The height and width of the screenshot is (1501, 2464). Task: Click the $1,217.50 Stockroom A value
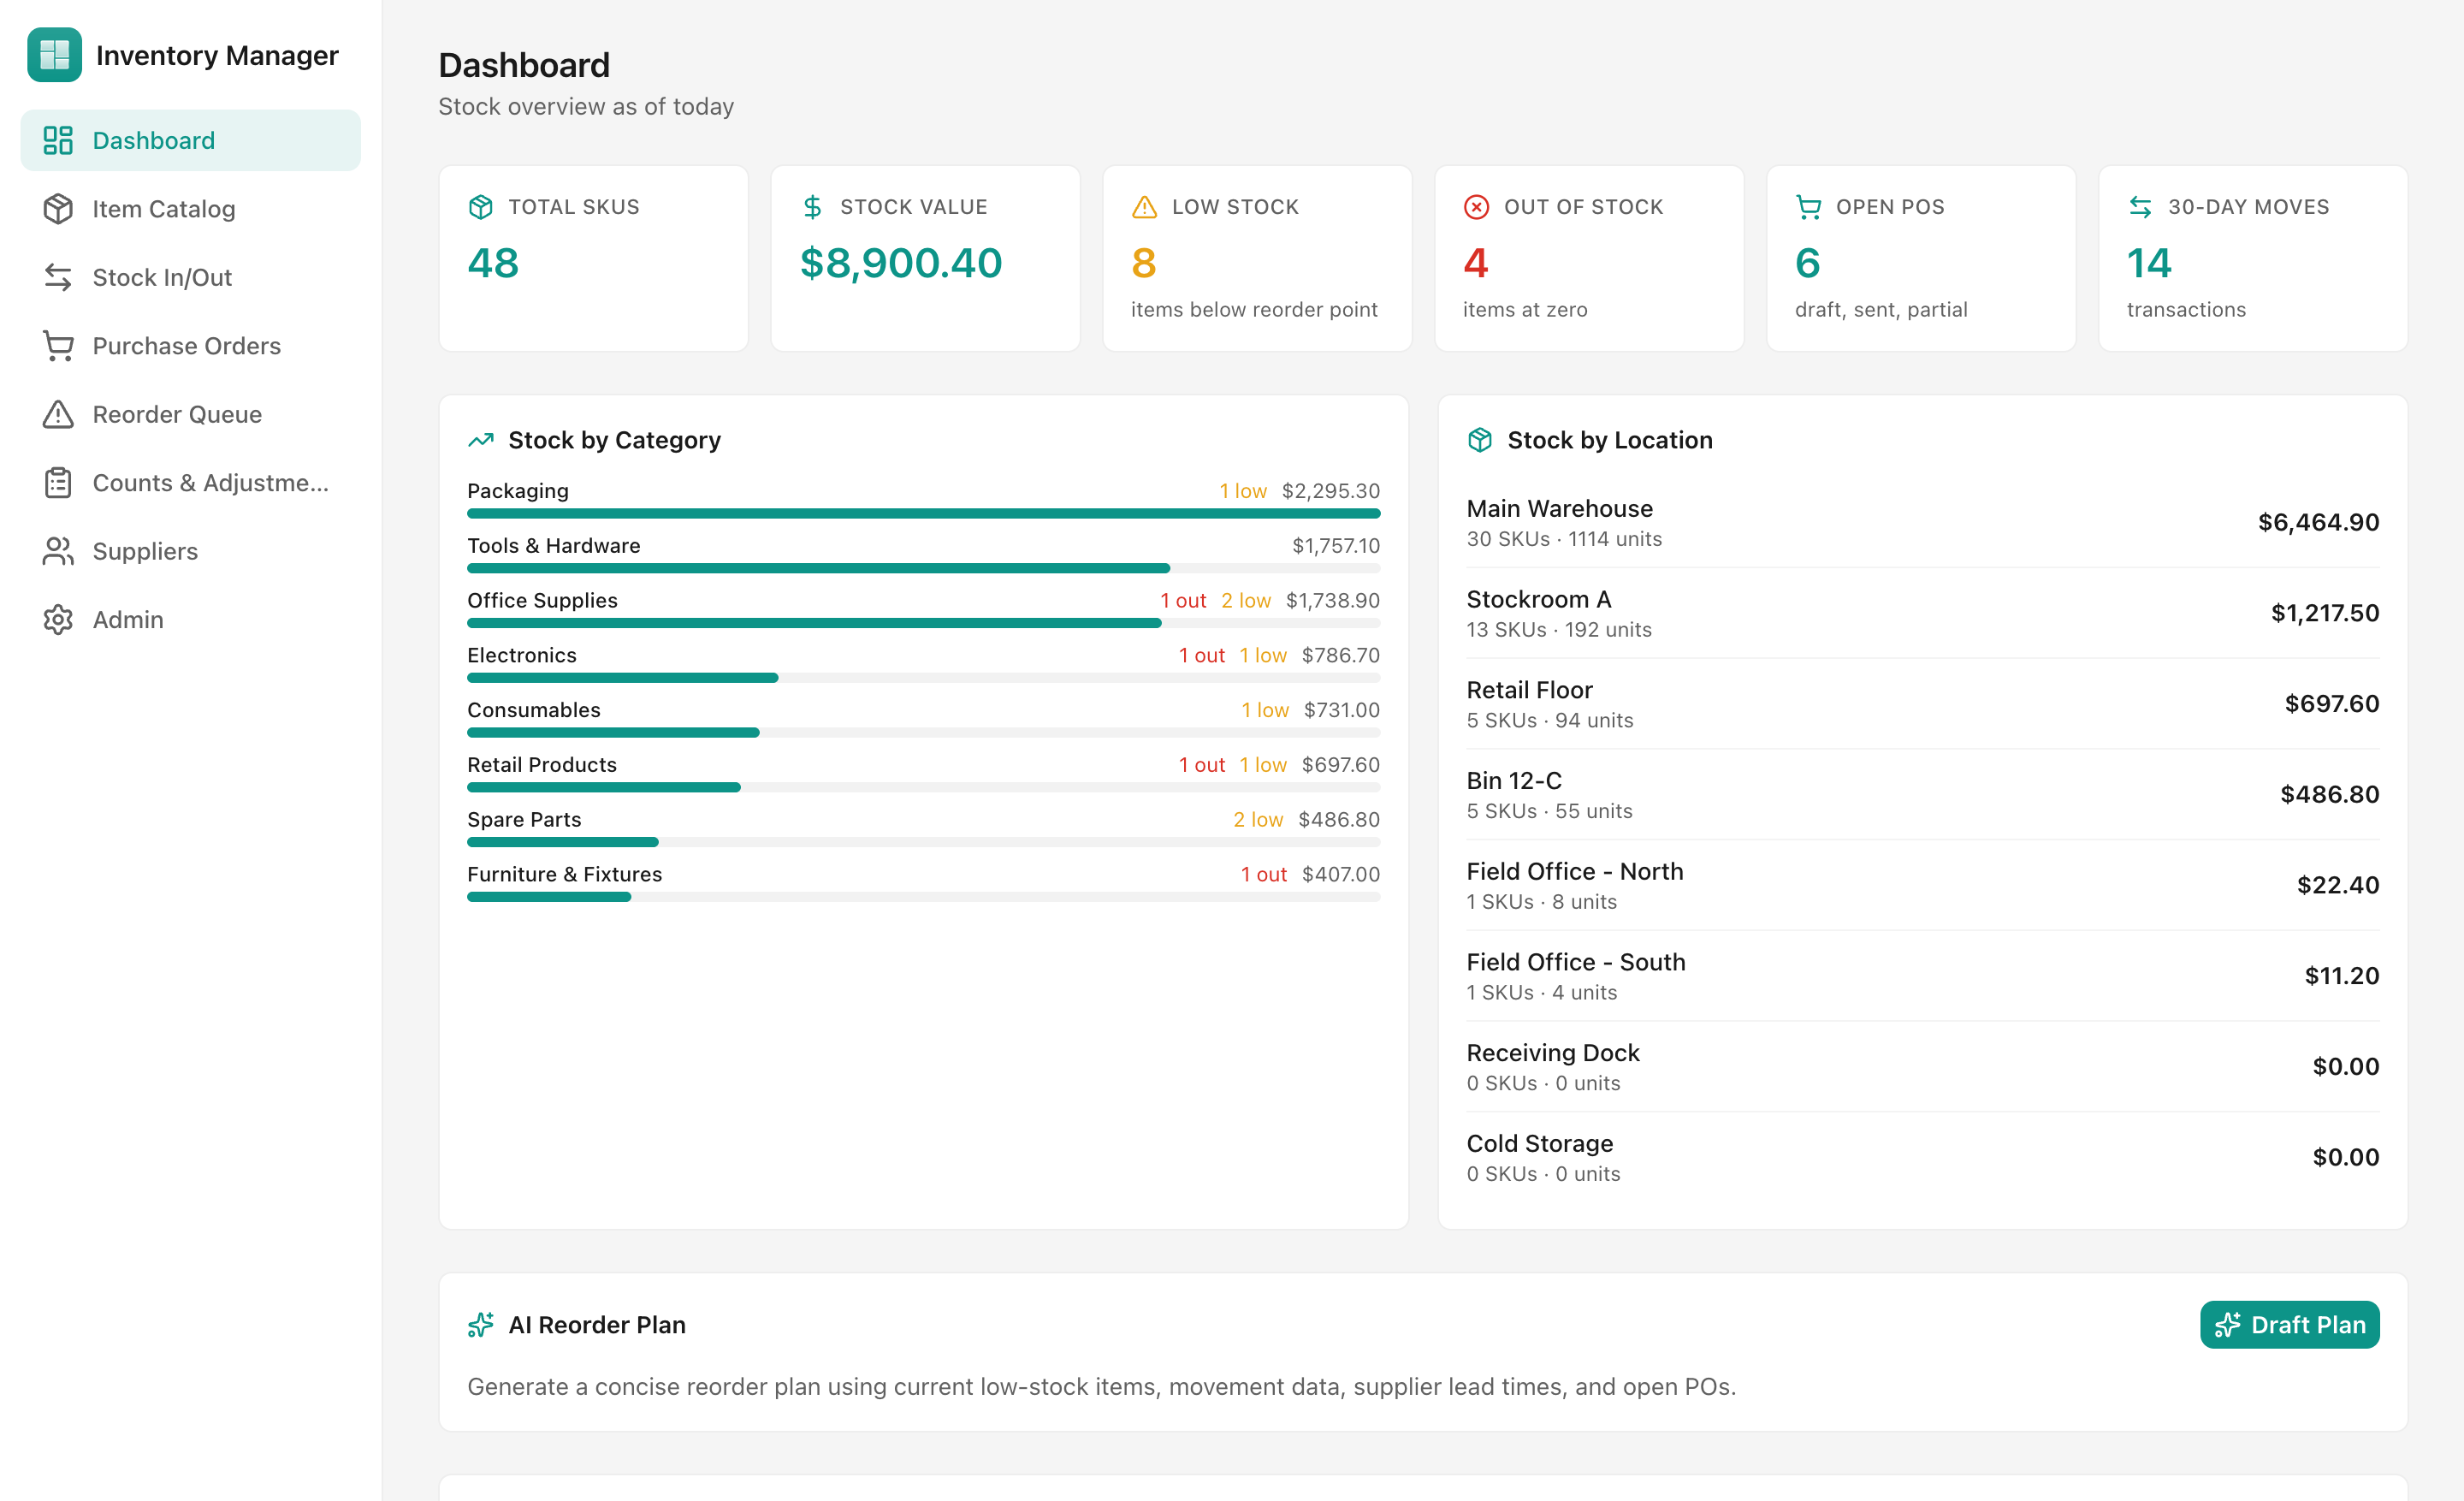2325,613
